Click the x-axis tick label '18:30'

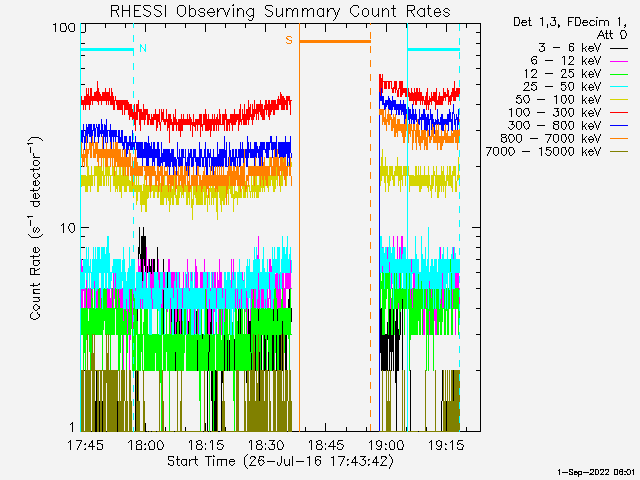coord(266,445)
